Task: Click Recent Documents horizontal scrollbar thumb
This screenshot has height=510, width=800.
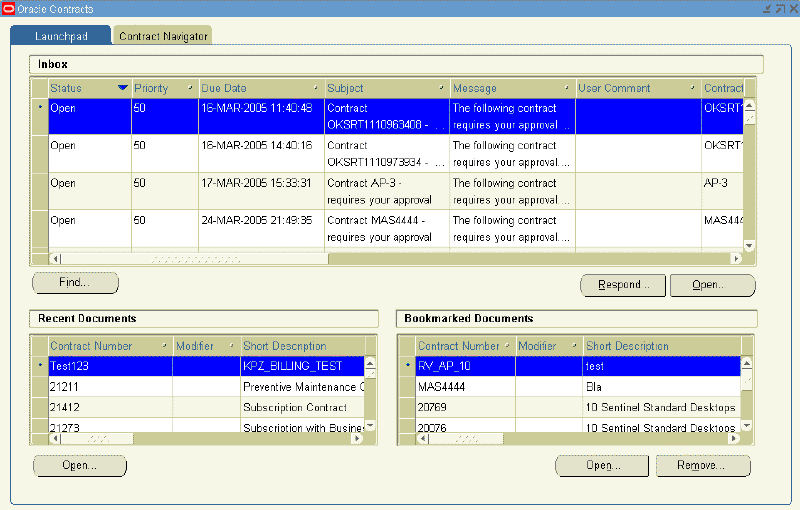Action: [x=97, y=438]
